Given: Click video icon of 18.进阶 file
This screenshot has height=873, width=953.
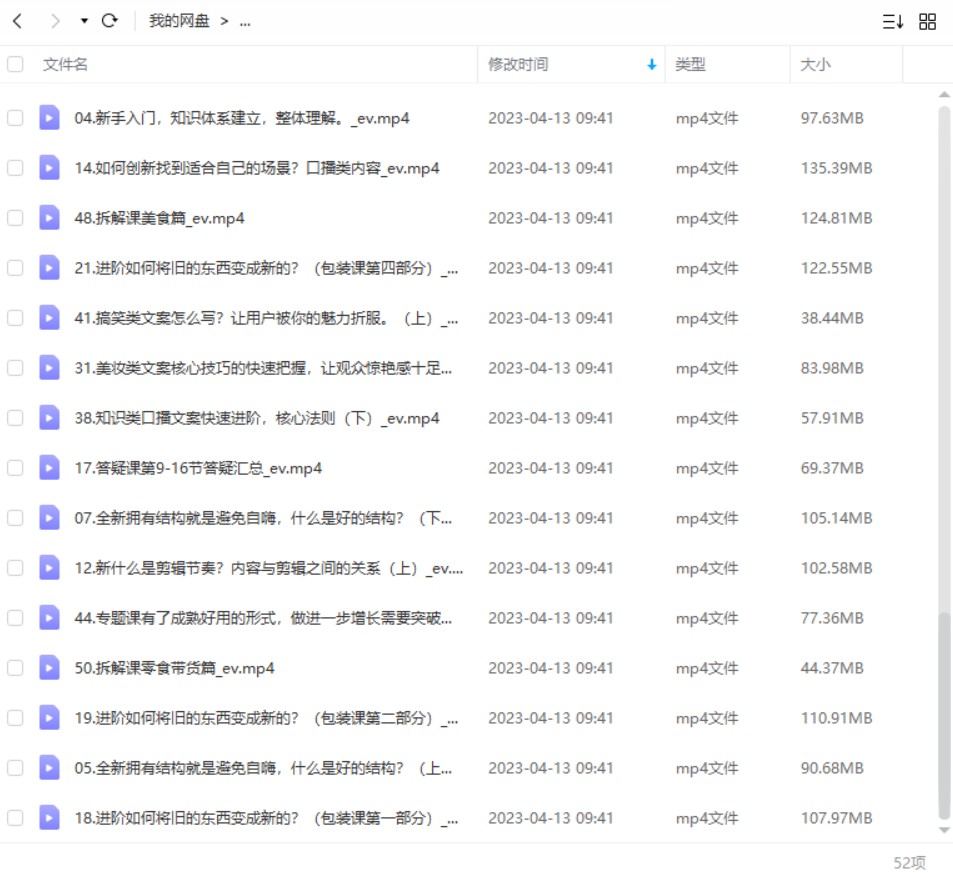Looking at the screenshot, I should 49,818.
